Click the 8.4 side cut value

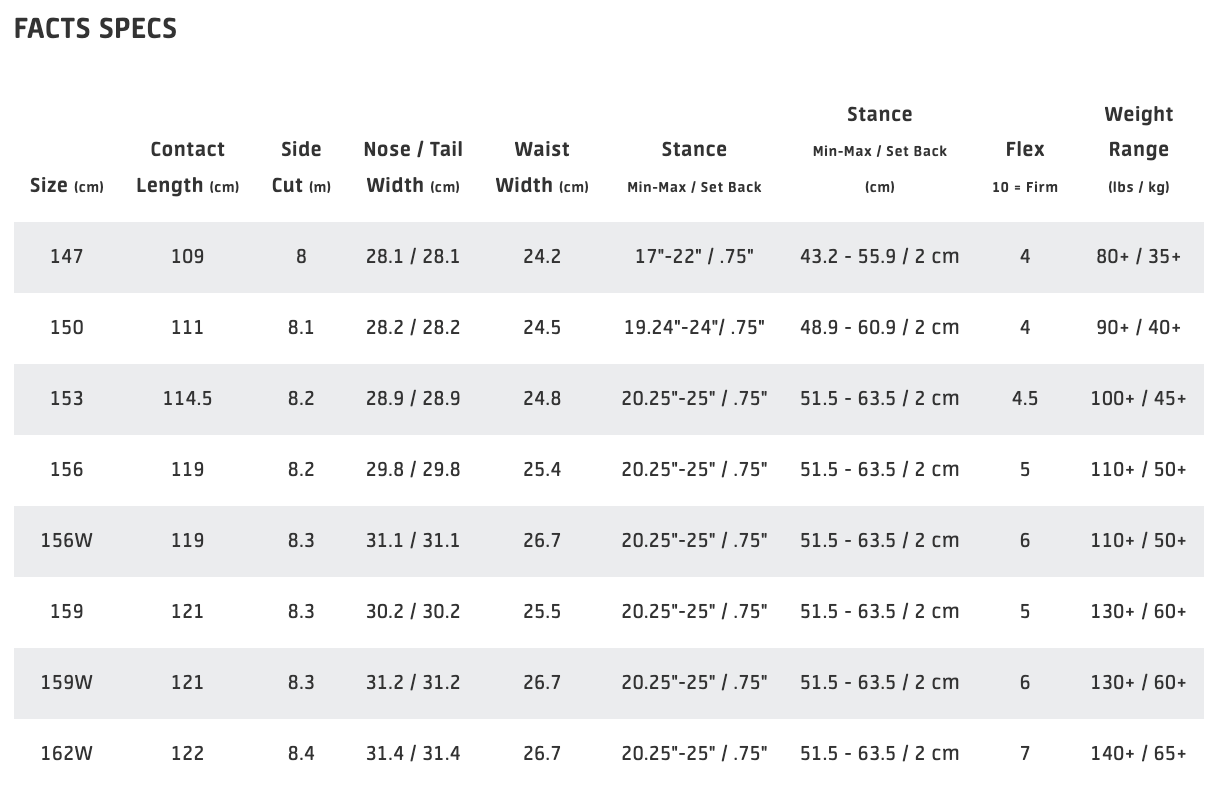301,754
